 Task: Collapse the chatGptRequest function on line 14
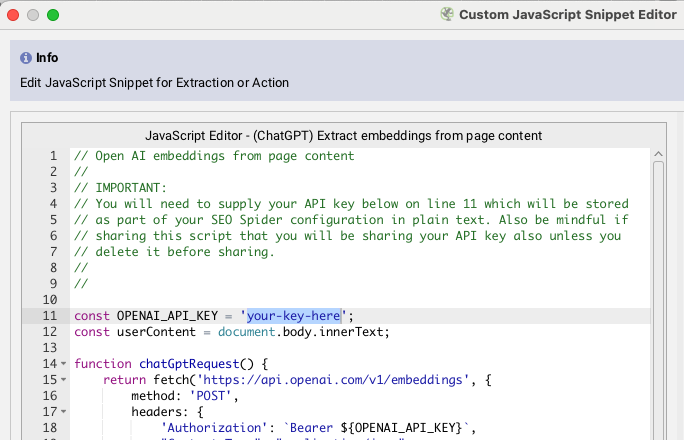point(64,364)
